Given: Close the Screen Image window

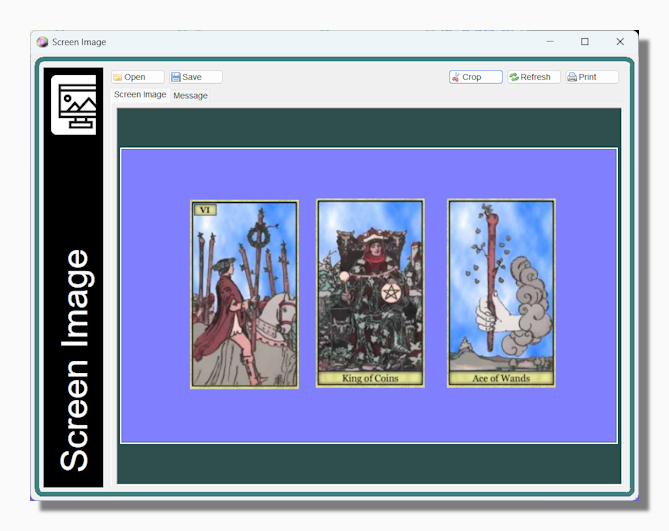Looking at the screenshot, I should (x=620, y=42).
